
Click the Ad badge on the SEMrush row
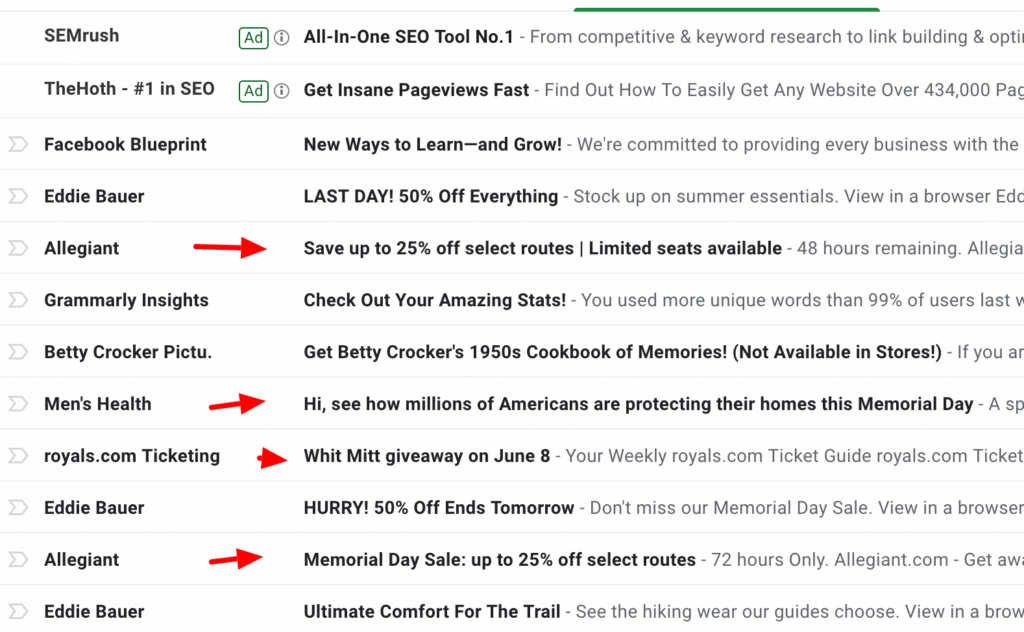(x=253, y=36)
